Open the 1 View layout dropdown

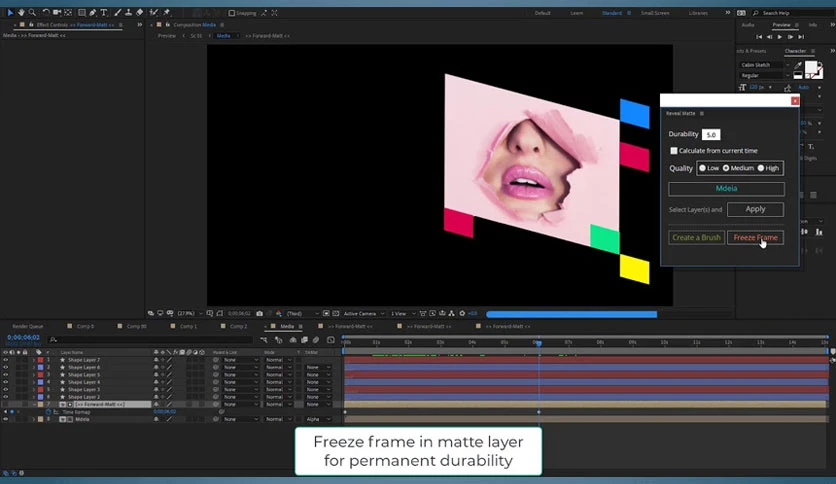click(x=403, y=313)
